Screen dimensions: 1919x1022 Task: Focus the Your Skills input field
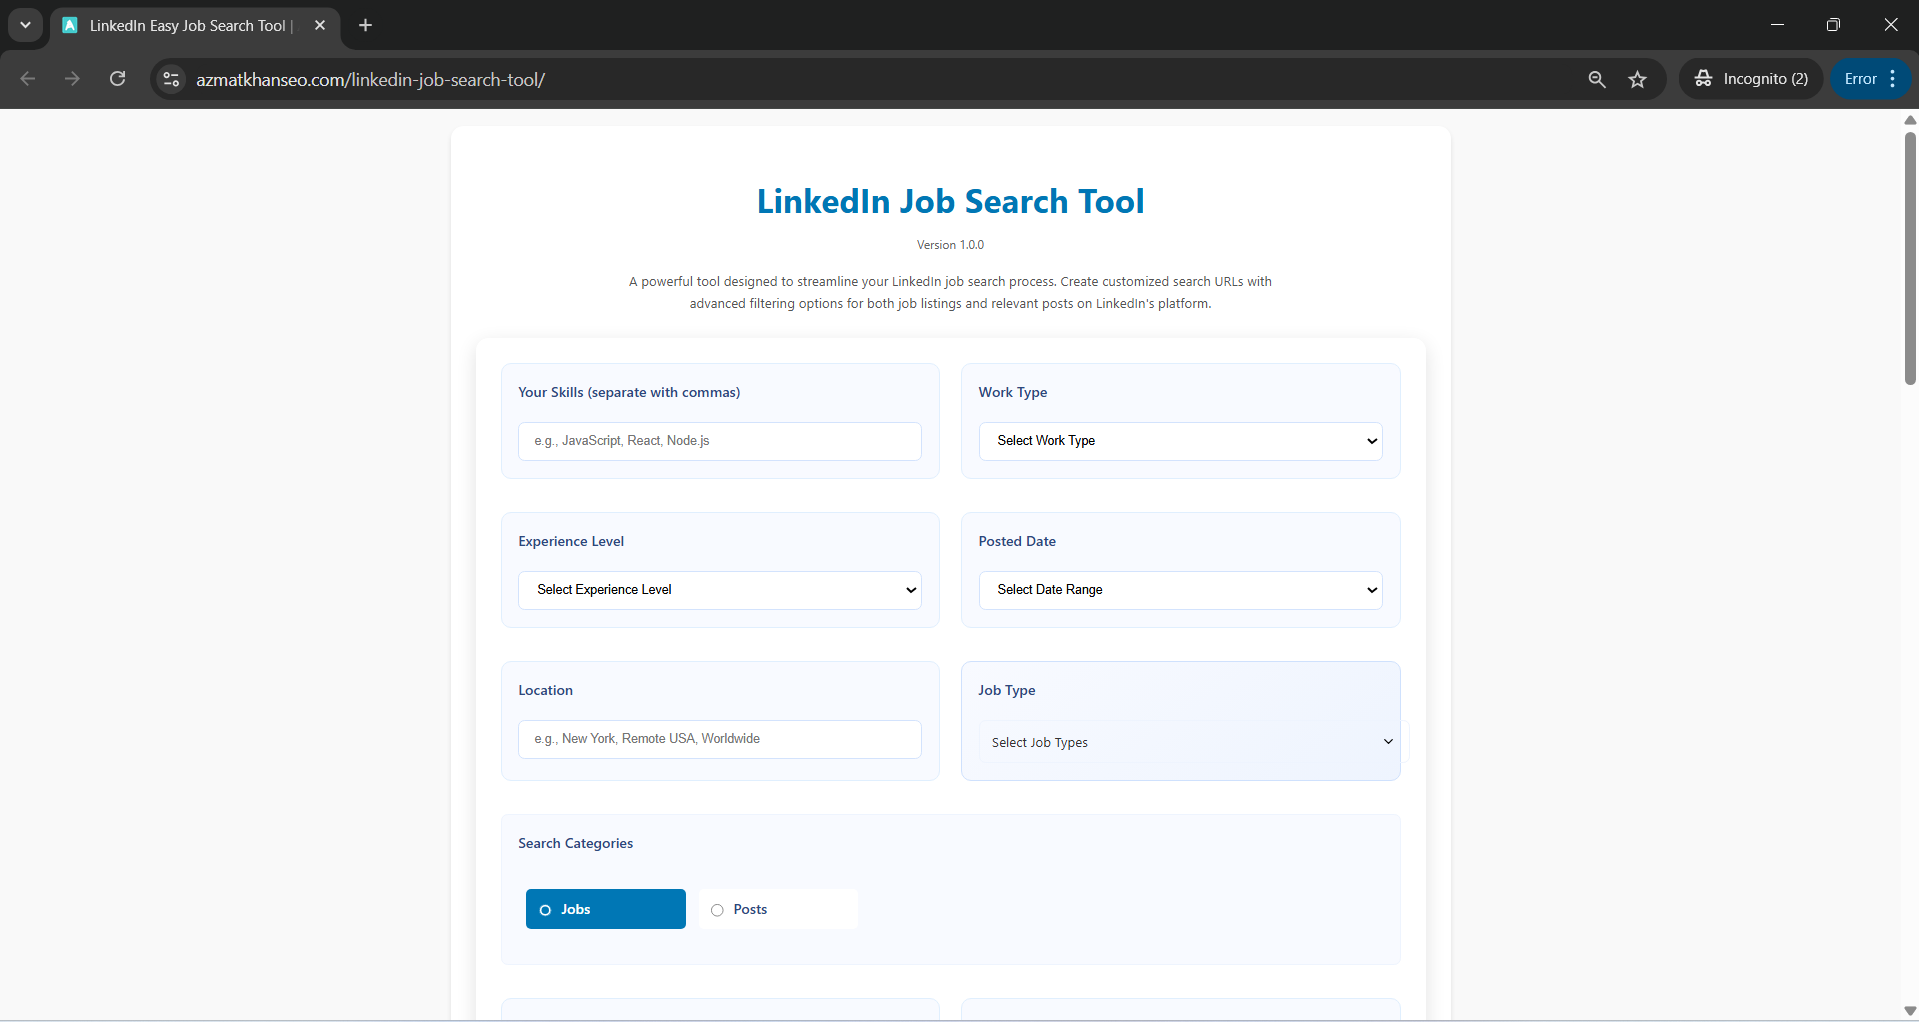click(720, 441)
